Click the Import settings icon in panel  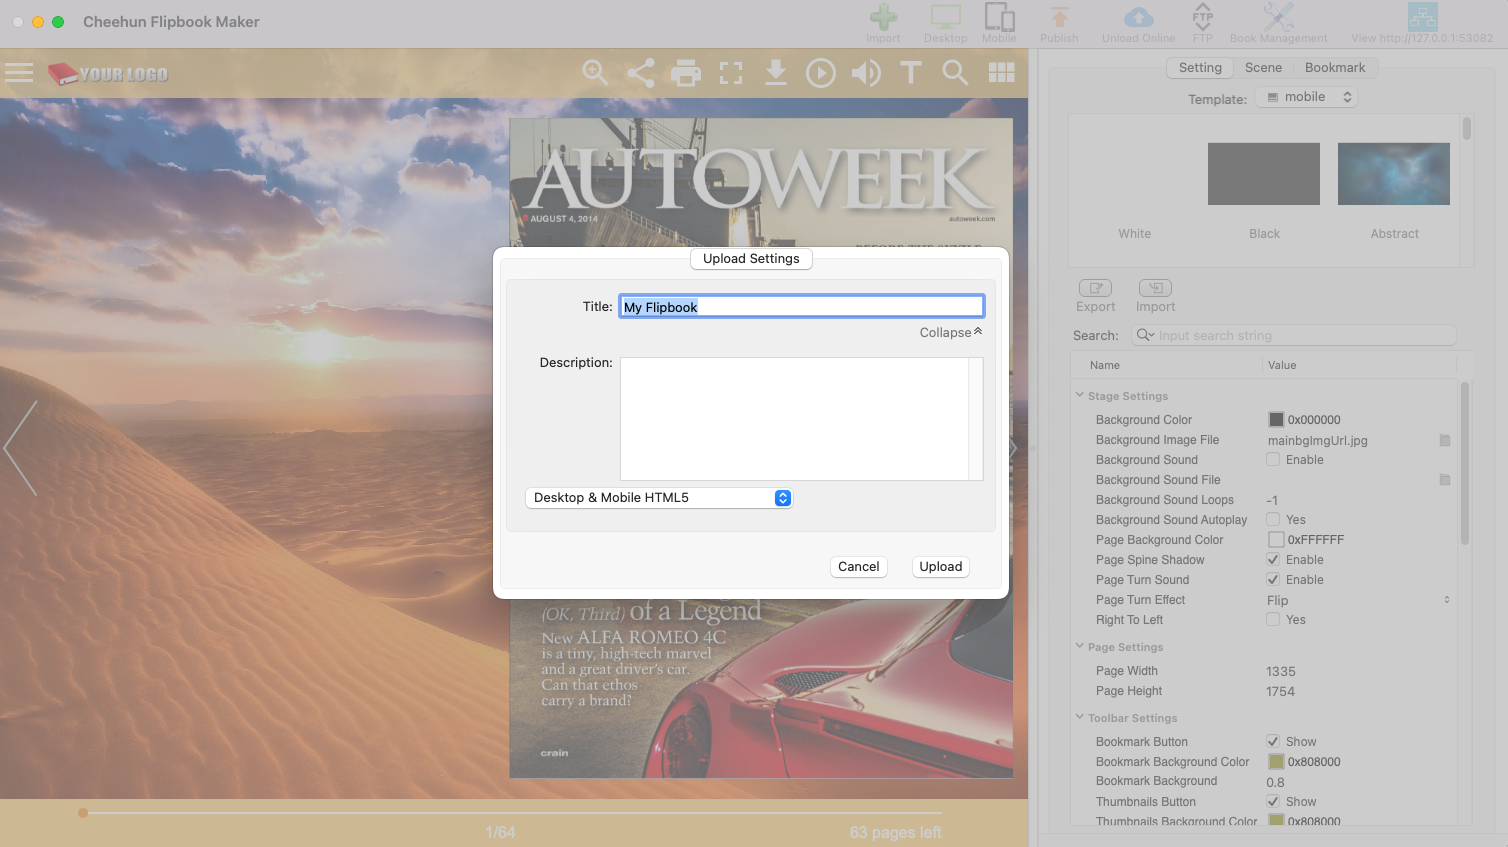pyautogui.click(x=1155, y=288)
